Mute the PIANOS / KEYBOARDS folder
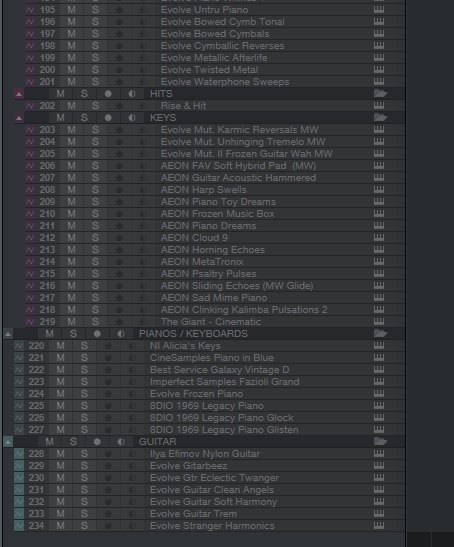The height and width of the screenshot is (547, 454). (x=50, y=334)
